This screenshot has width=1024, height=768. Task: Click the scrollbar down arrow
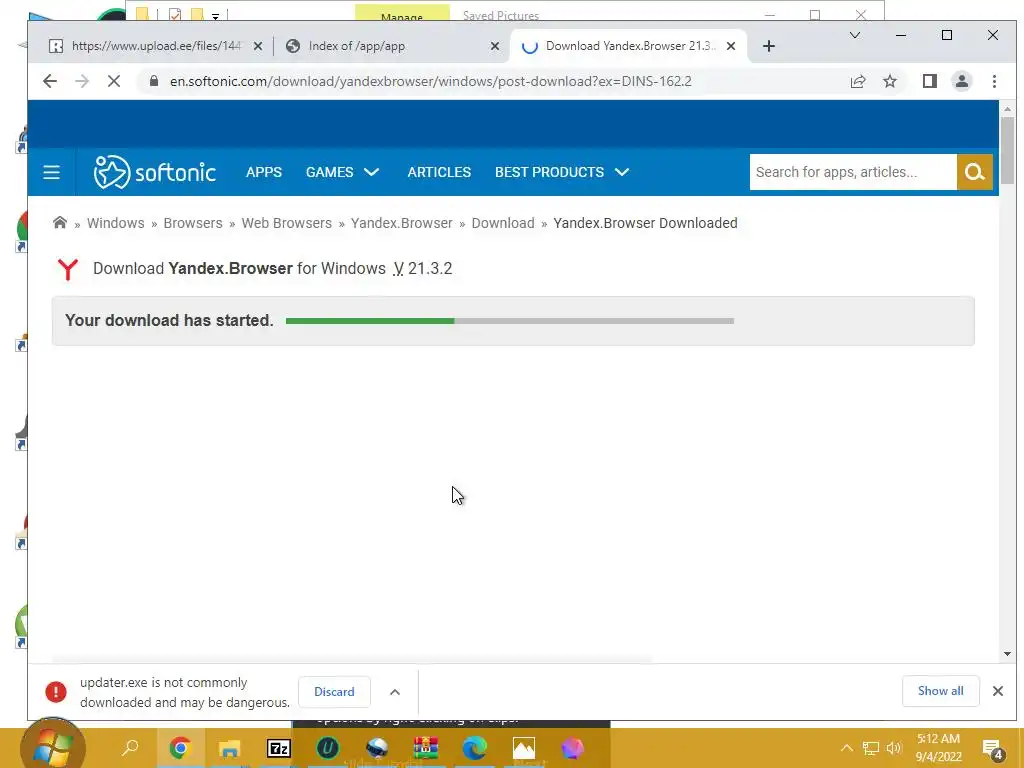tap(1007, 654)
